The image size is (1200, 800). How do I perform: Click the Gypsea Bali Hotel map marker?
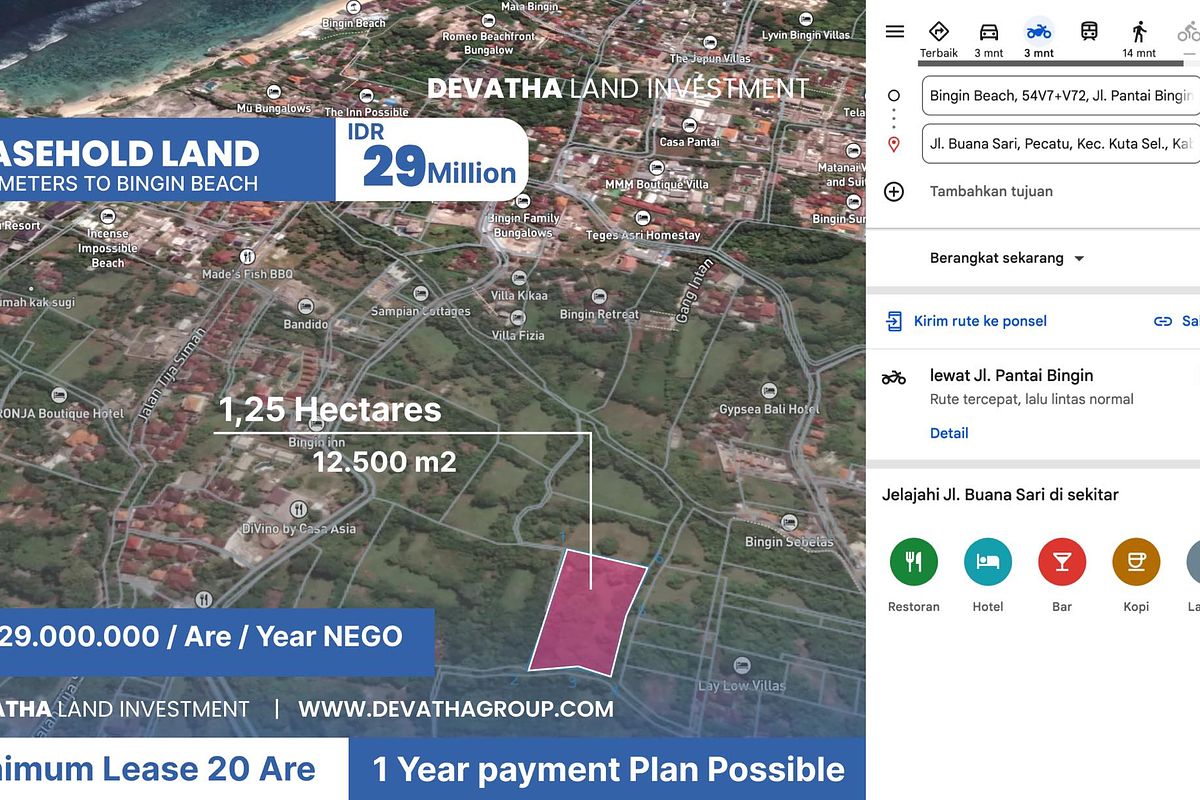pyautogui.click(x=769, y=392)
